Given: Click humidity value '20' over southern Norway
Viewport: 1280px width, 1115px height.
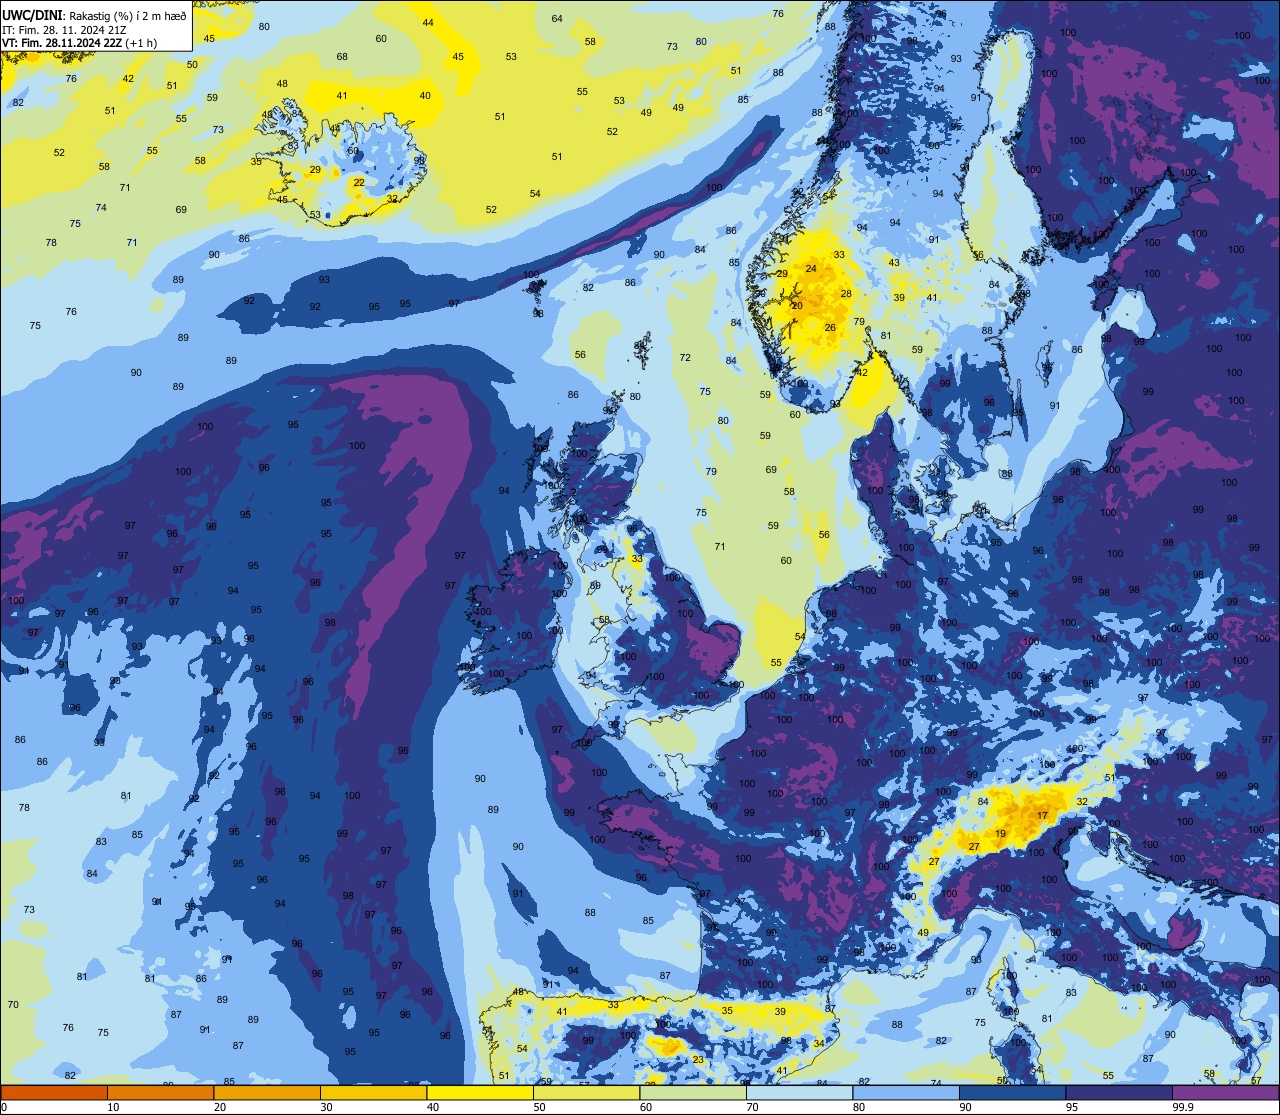Looking at the screenshot, I should tap(797, 306).
